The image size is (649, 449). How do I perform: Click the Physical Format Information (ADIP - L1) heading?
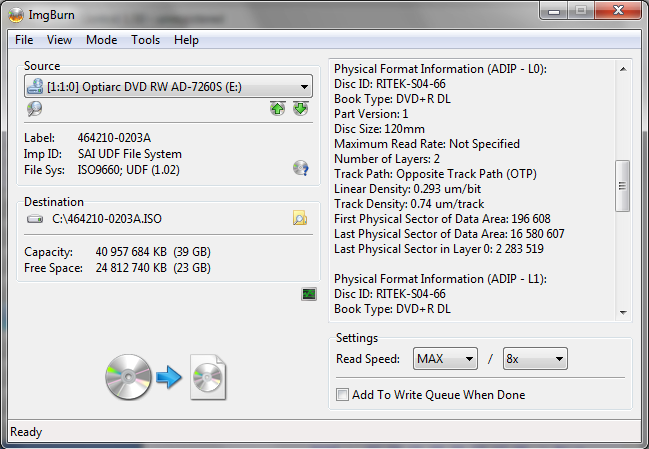pos(440,279)
